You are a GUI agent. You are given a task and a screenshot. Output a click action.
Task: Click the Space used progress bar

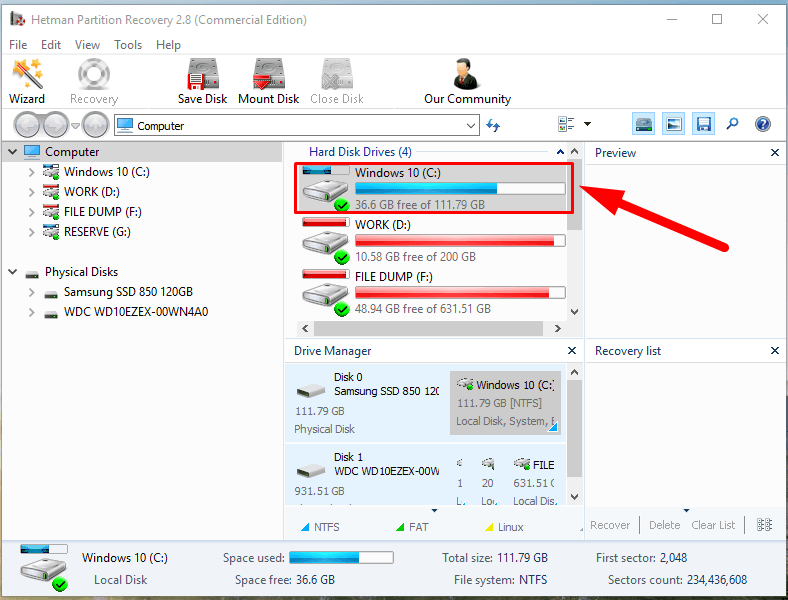pos(341,557)
